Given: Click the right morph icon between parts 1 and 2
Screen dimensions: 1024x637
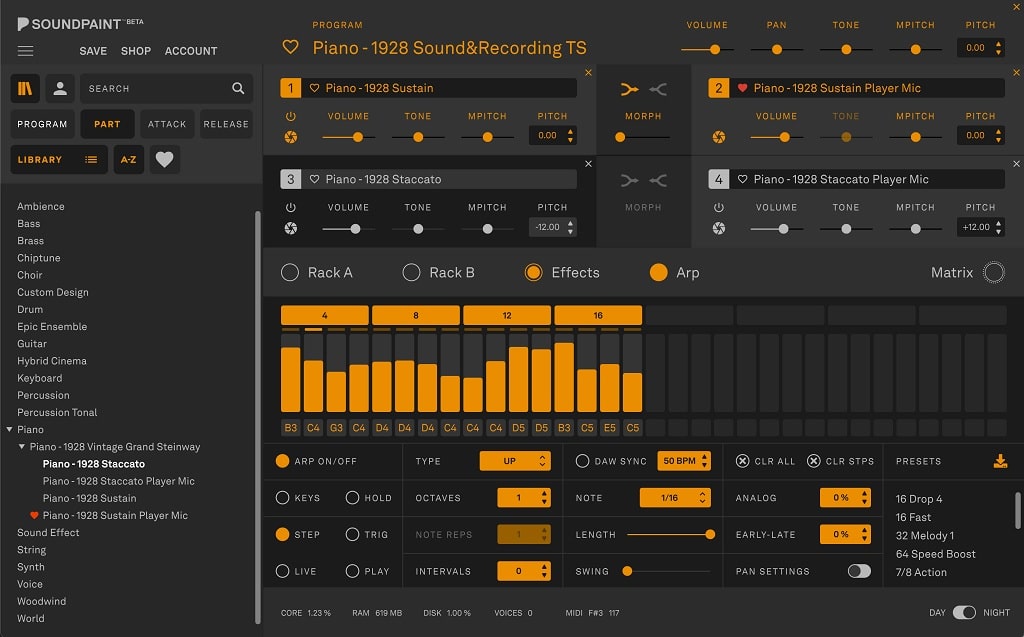Looking at the screenshot, I should [658, 90].
